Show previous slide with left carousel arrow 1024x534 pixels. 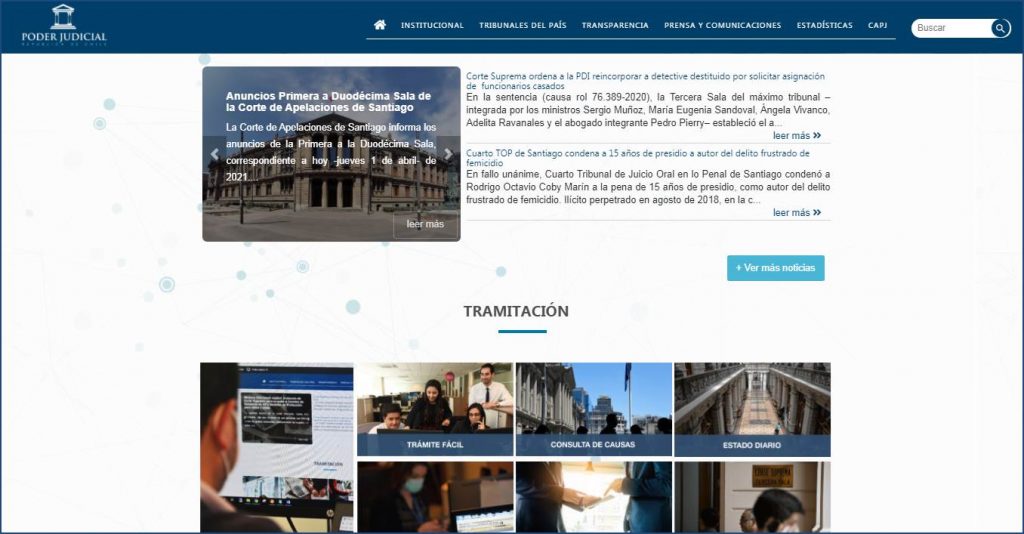215,155
